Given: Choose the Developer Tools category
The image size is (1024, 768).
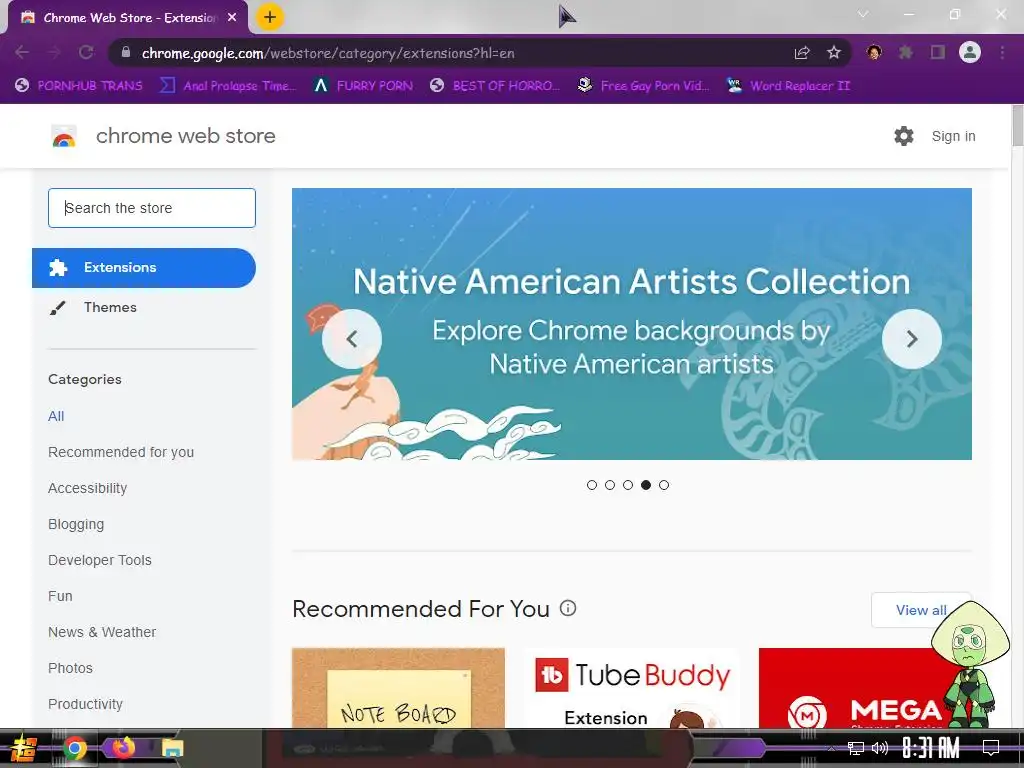Looking at the screenshot, I should pyautogui.click(x=99, y=560).
